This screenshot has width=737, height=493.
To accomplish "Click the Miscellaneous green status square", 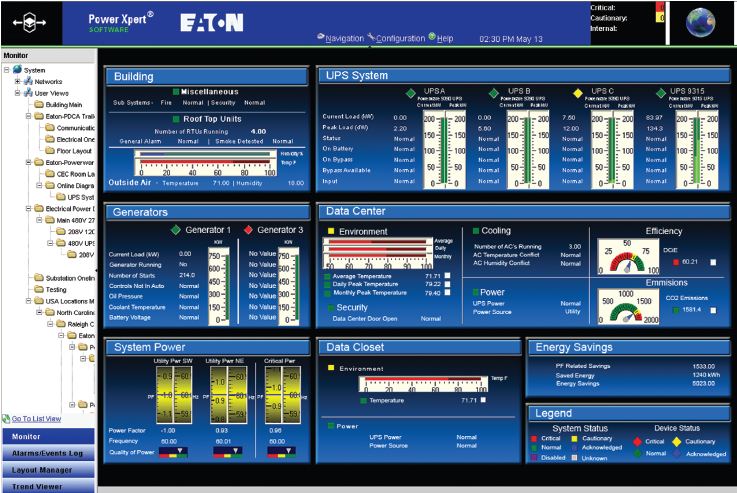I will [176, 92].
